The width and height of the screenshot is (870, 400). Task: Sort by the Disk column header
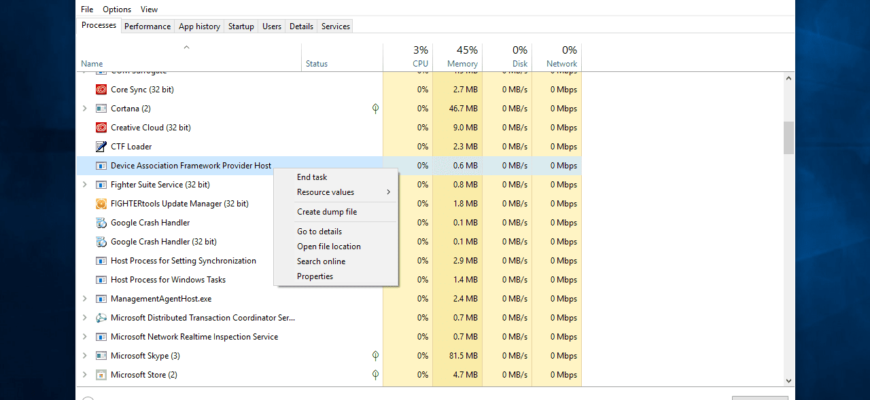tap(507, 57)
